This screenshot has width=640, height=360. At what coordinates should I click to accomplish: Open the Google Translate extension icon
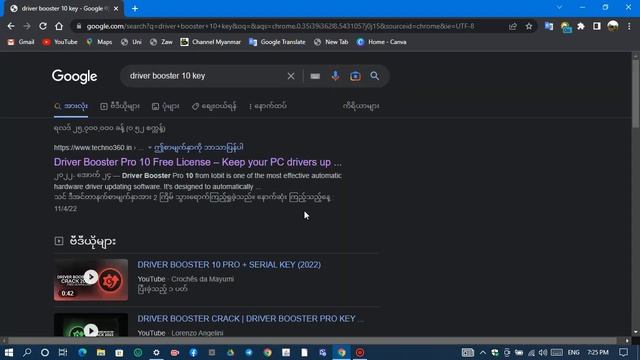click(x=549, y=26)
